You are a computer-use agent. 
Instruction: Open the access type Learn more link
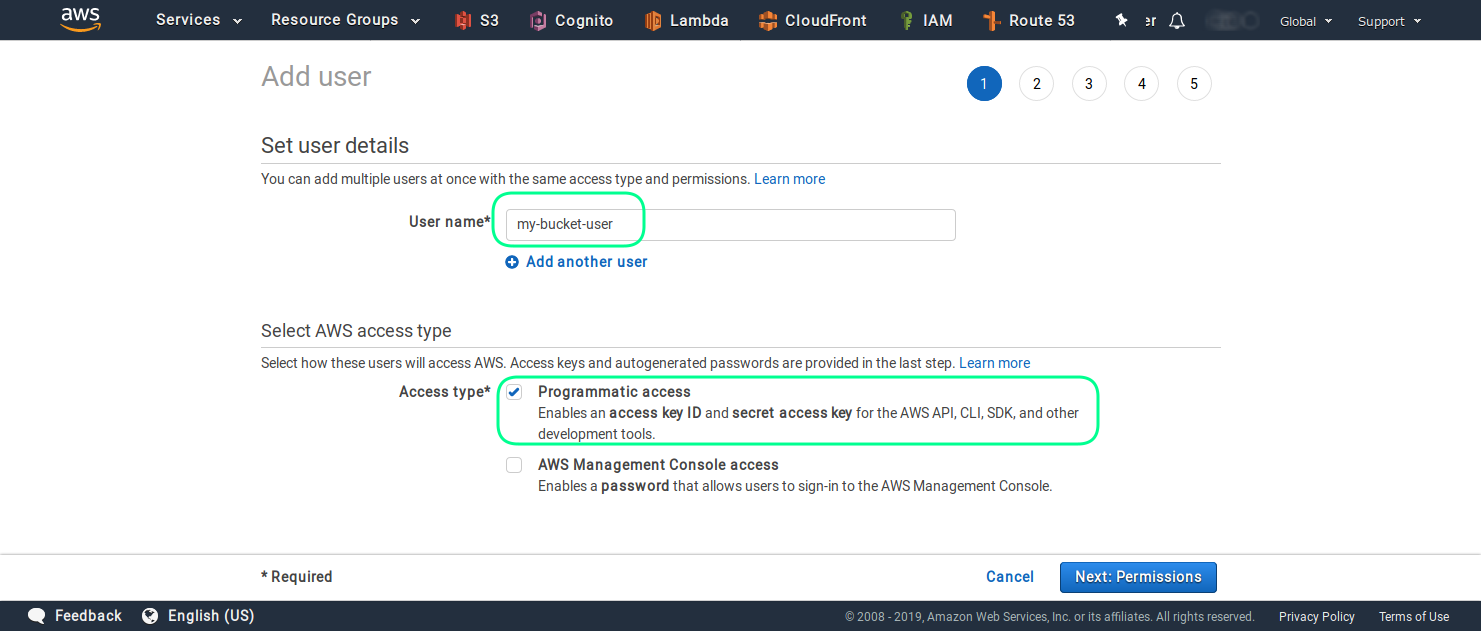pos(994,362)
